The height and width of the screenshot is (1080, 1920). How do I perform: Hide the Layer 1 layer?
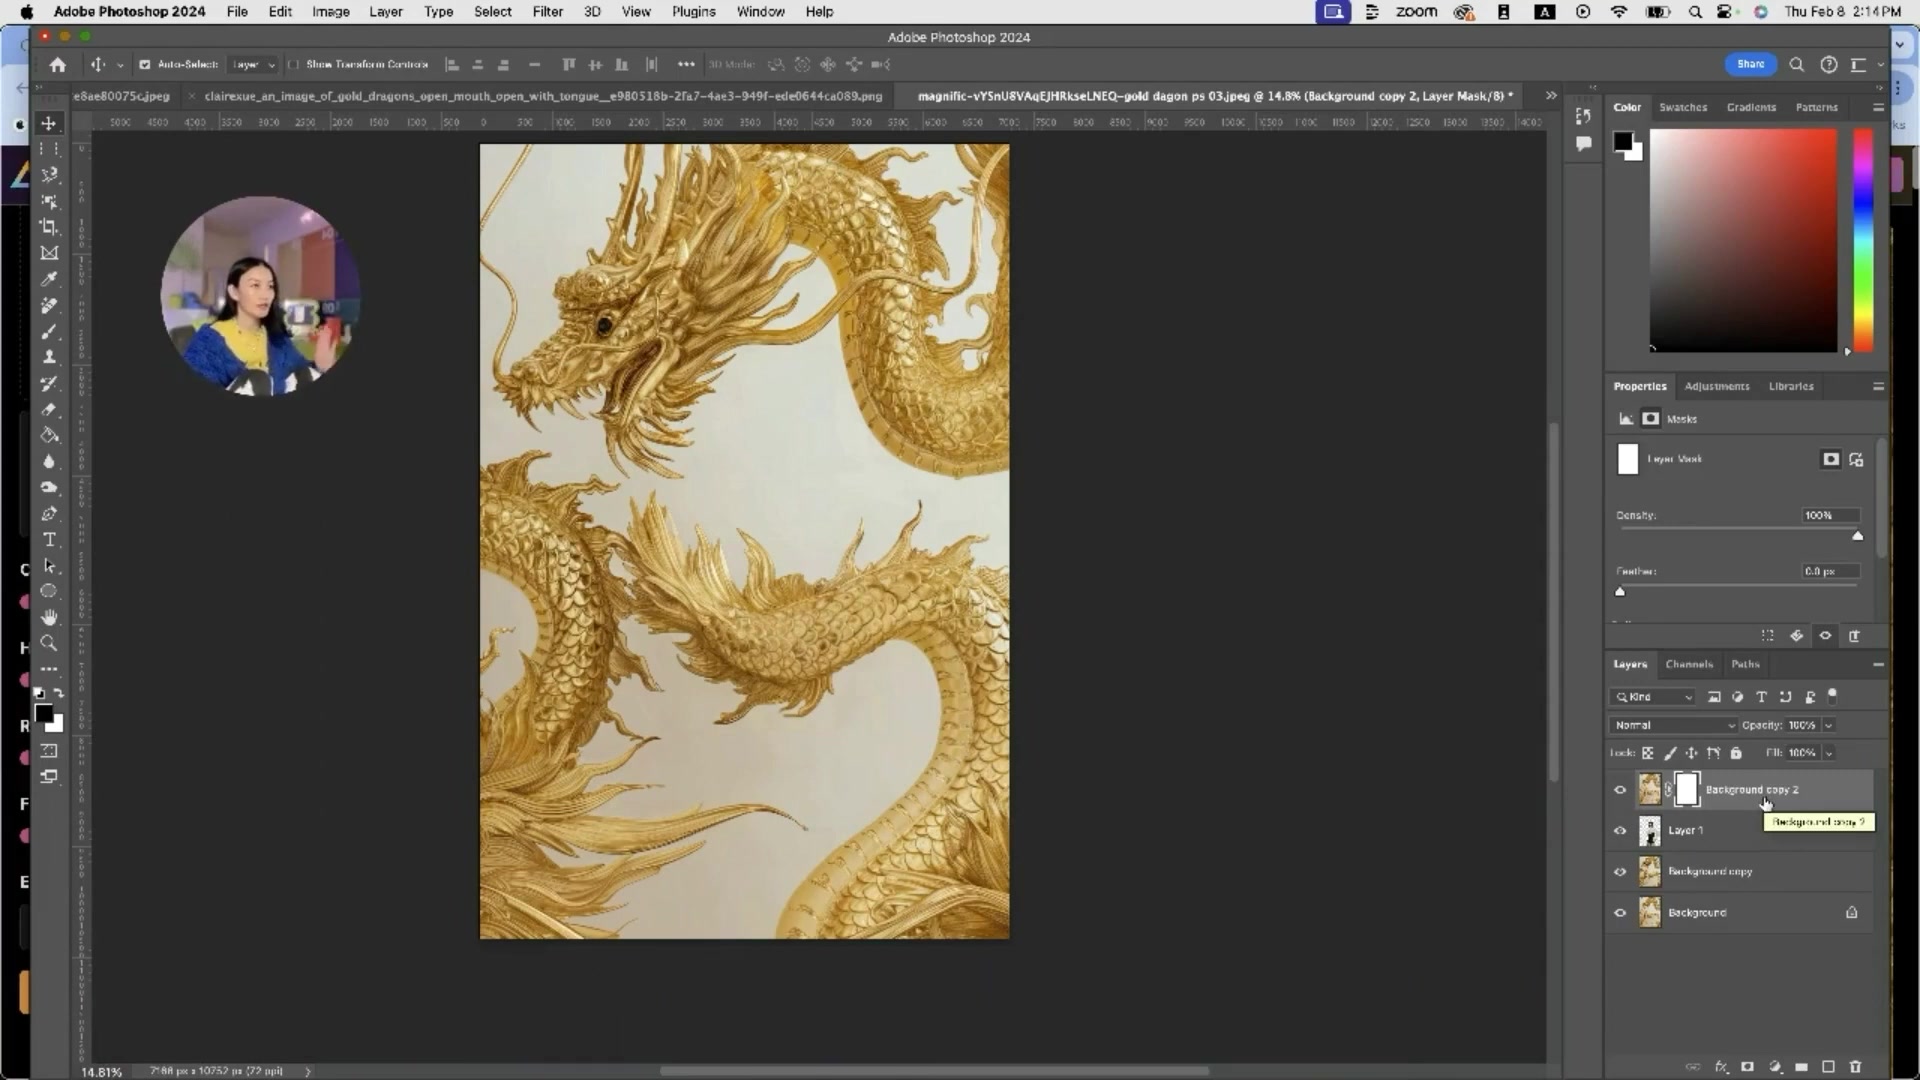pos(1620,830)
